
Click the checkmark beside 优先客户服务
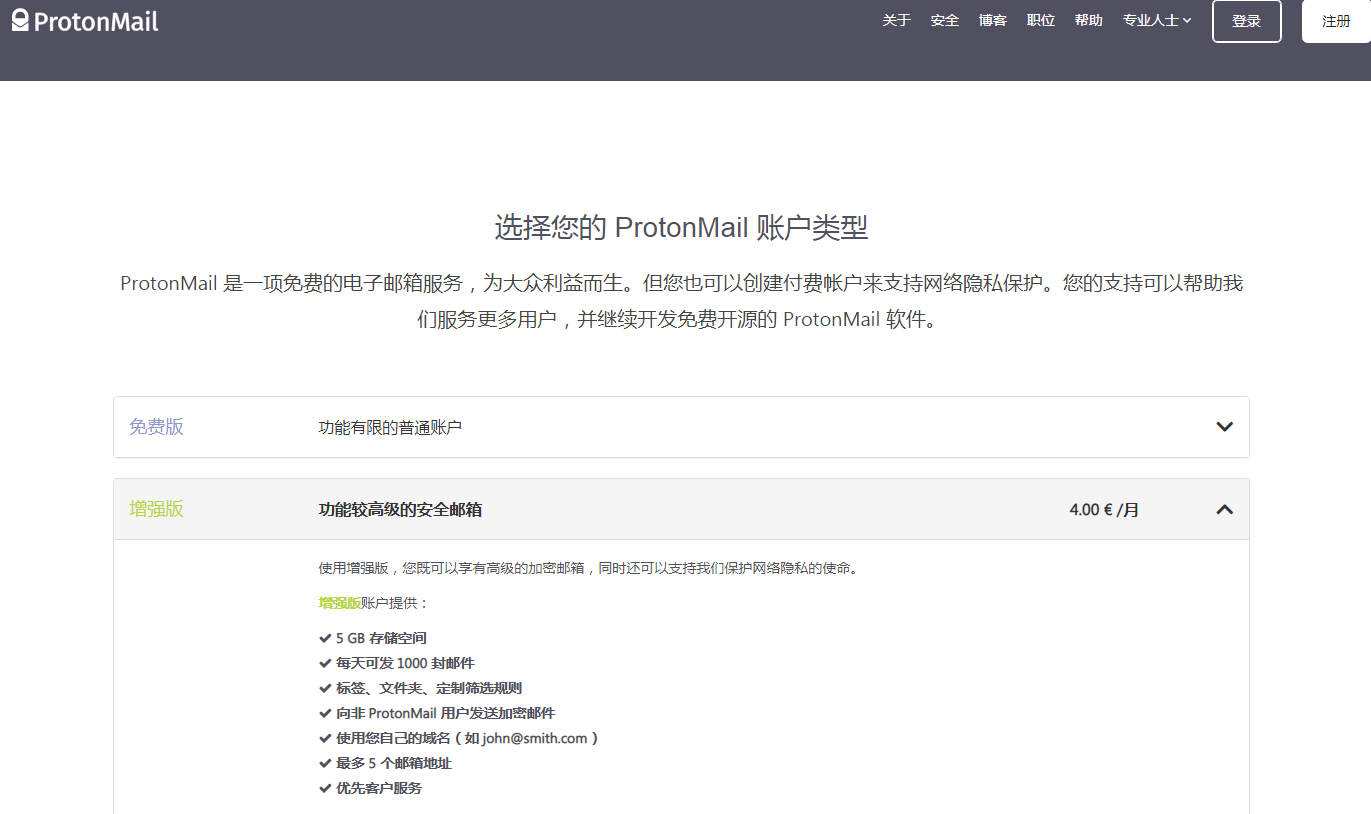(x=325, y=788)
